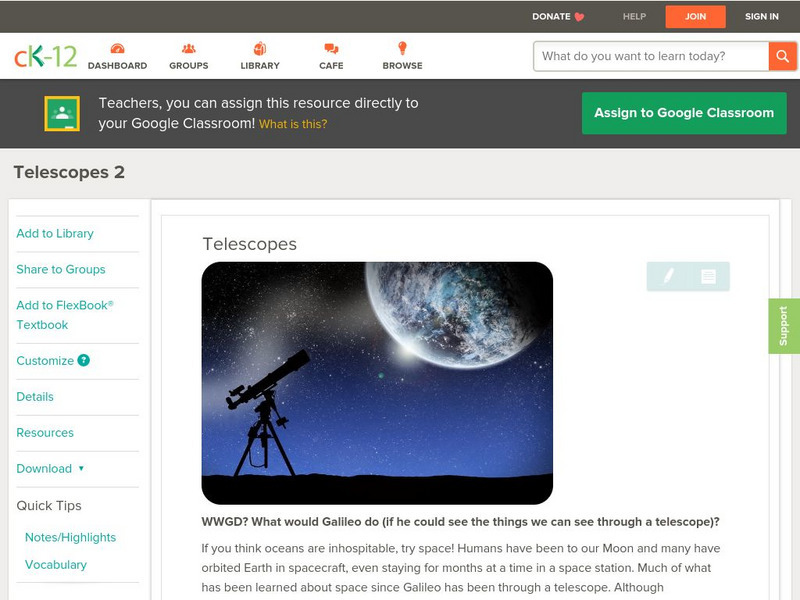Click the Cafe chat bubbles icon
Screen dimensions: 800x600
click(331, 49)
